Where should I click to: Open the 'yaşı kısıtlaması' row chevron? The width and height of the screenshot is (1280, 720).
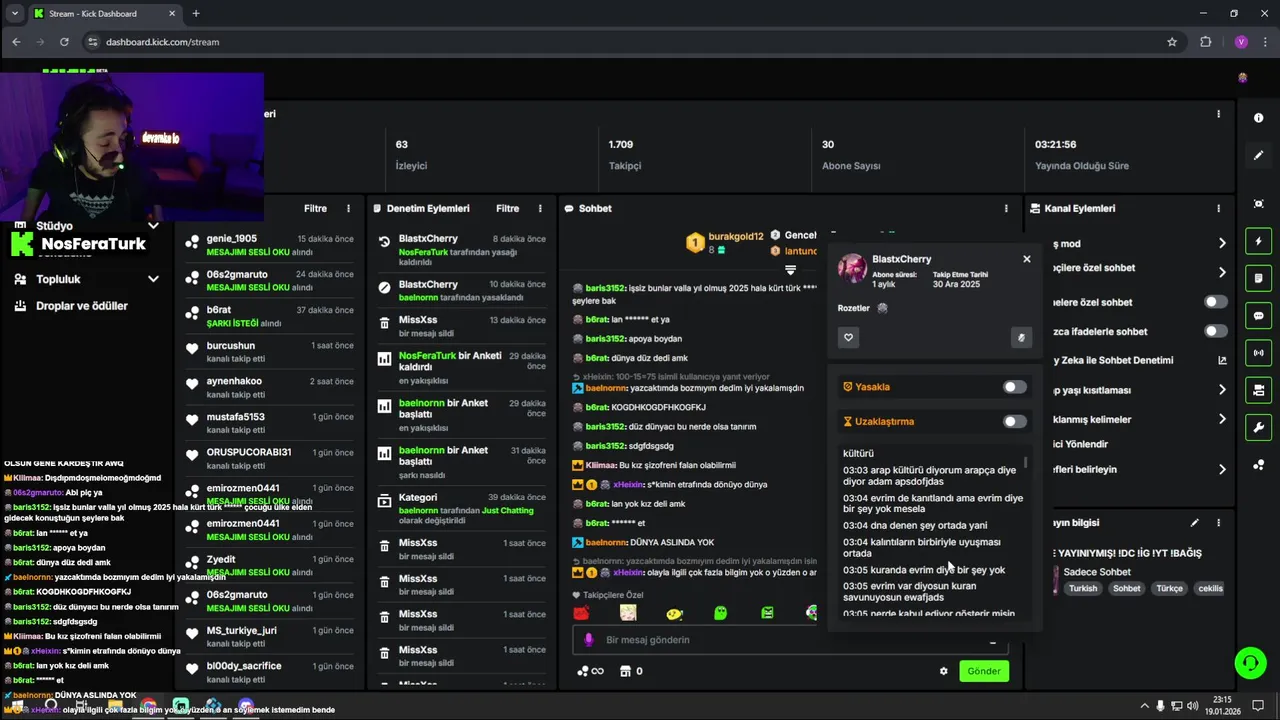tap(1222, 390)
